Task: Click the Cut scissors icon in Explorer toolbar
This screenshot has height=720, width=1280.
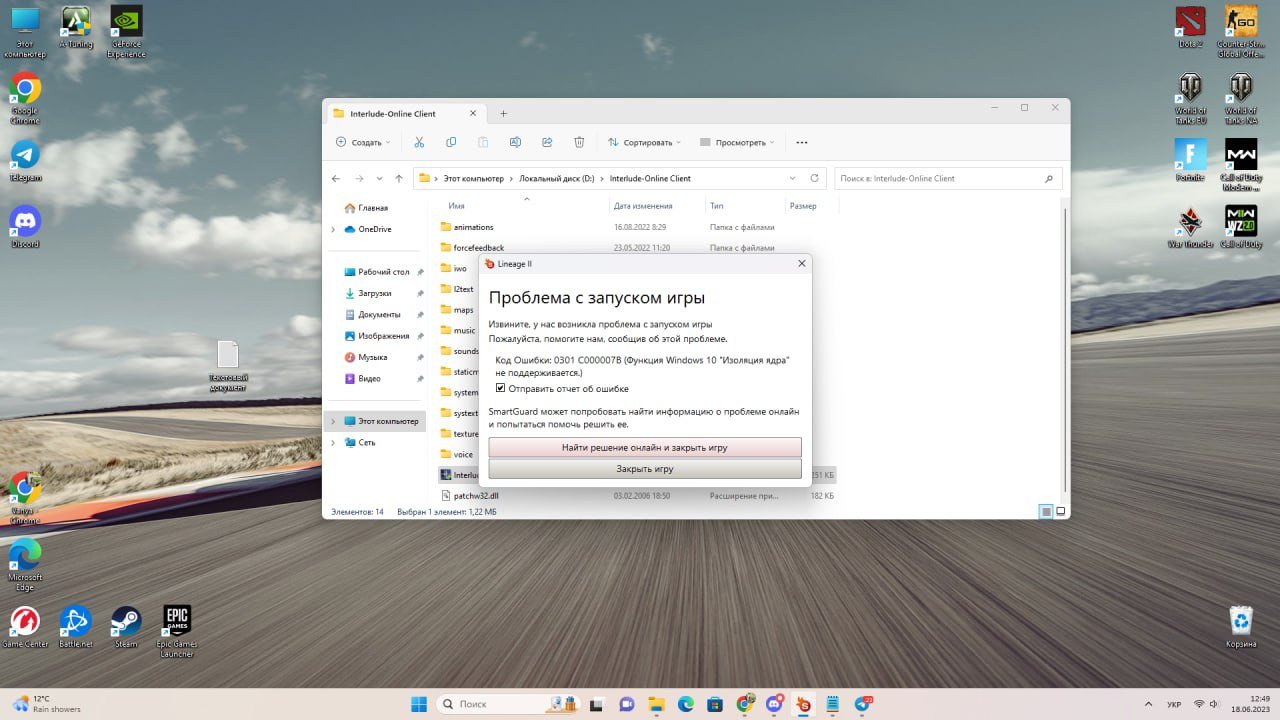Action: click(419, 142)
